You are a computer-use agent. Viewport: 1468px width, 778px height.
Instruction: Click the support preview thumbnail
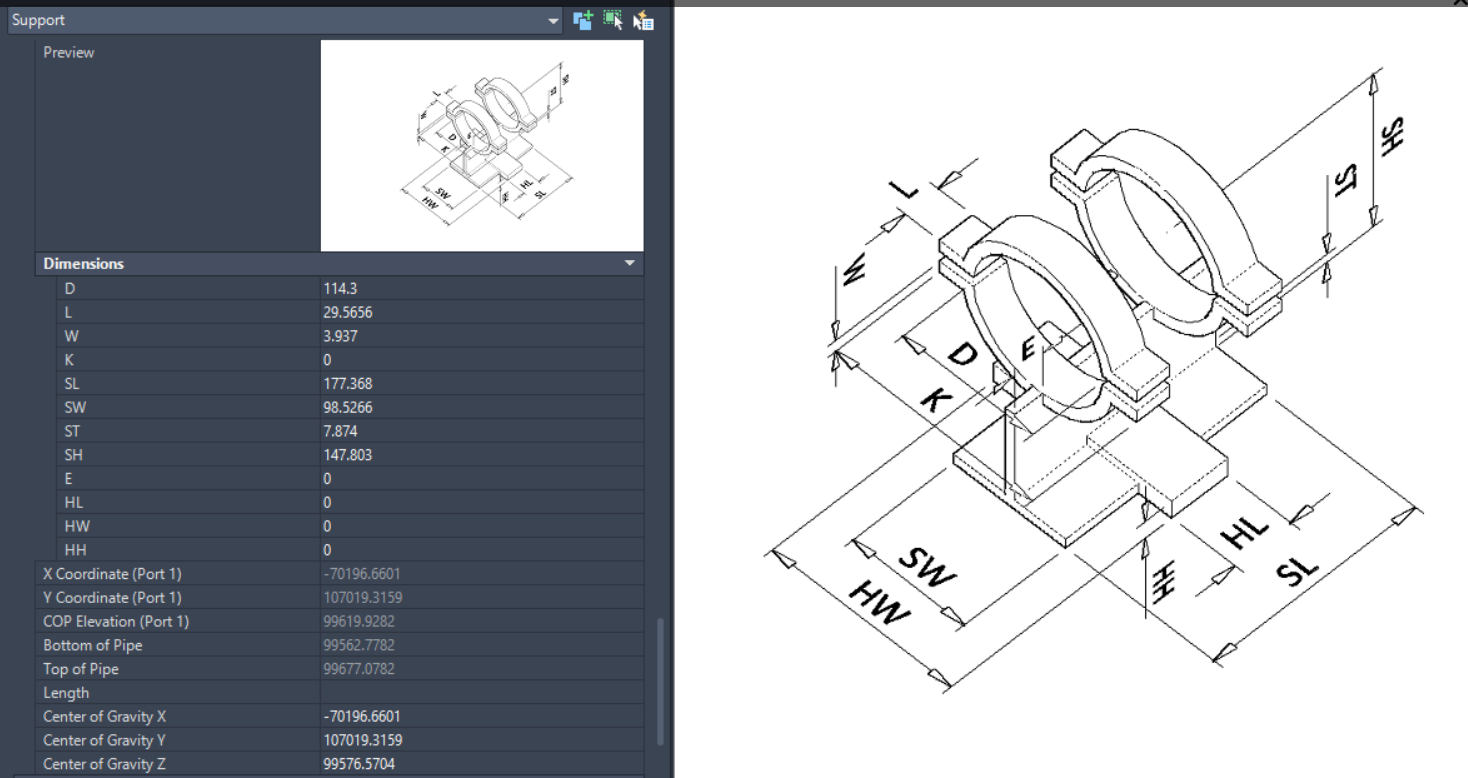click(481, 144)
